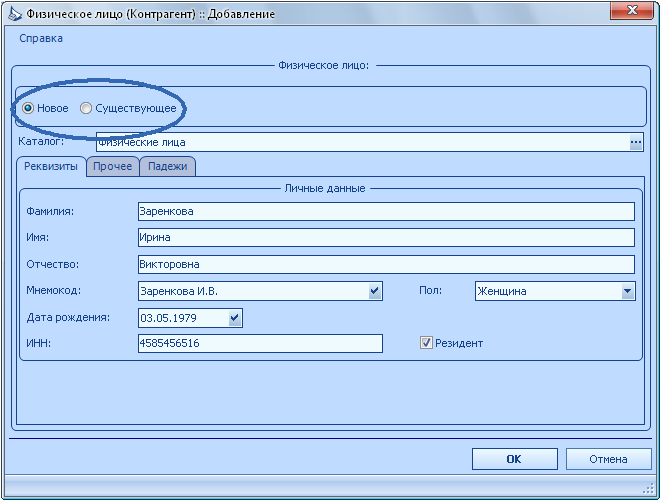Switch to the Прочее tab
The image size is (662, 503).
[x=112, y=166]
